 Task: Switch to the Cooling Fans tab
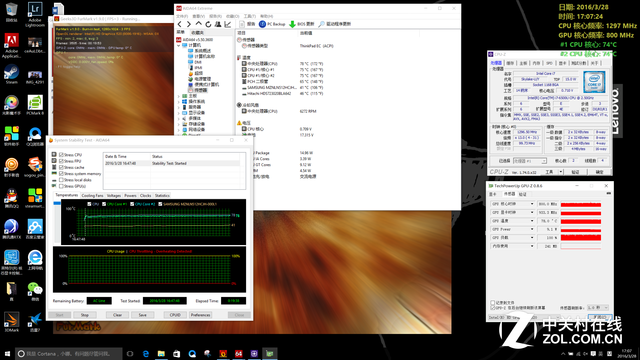[x=92, y=196]
